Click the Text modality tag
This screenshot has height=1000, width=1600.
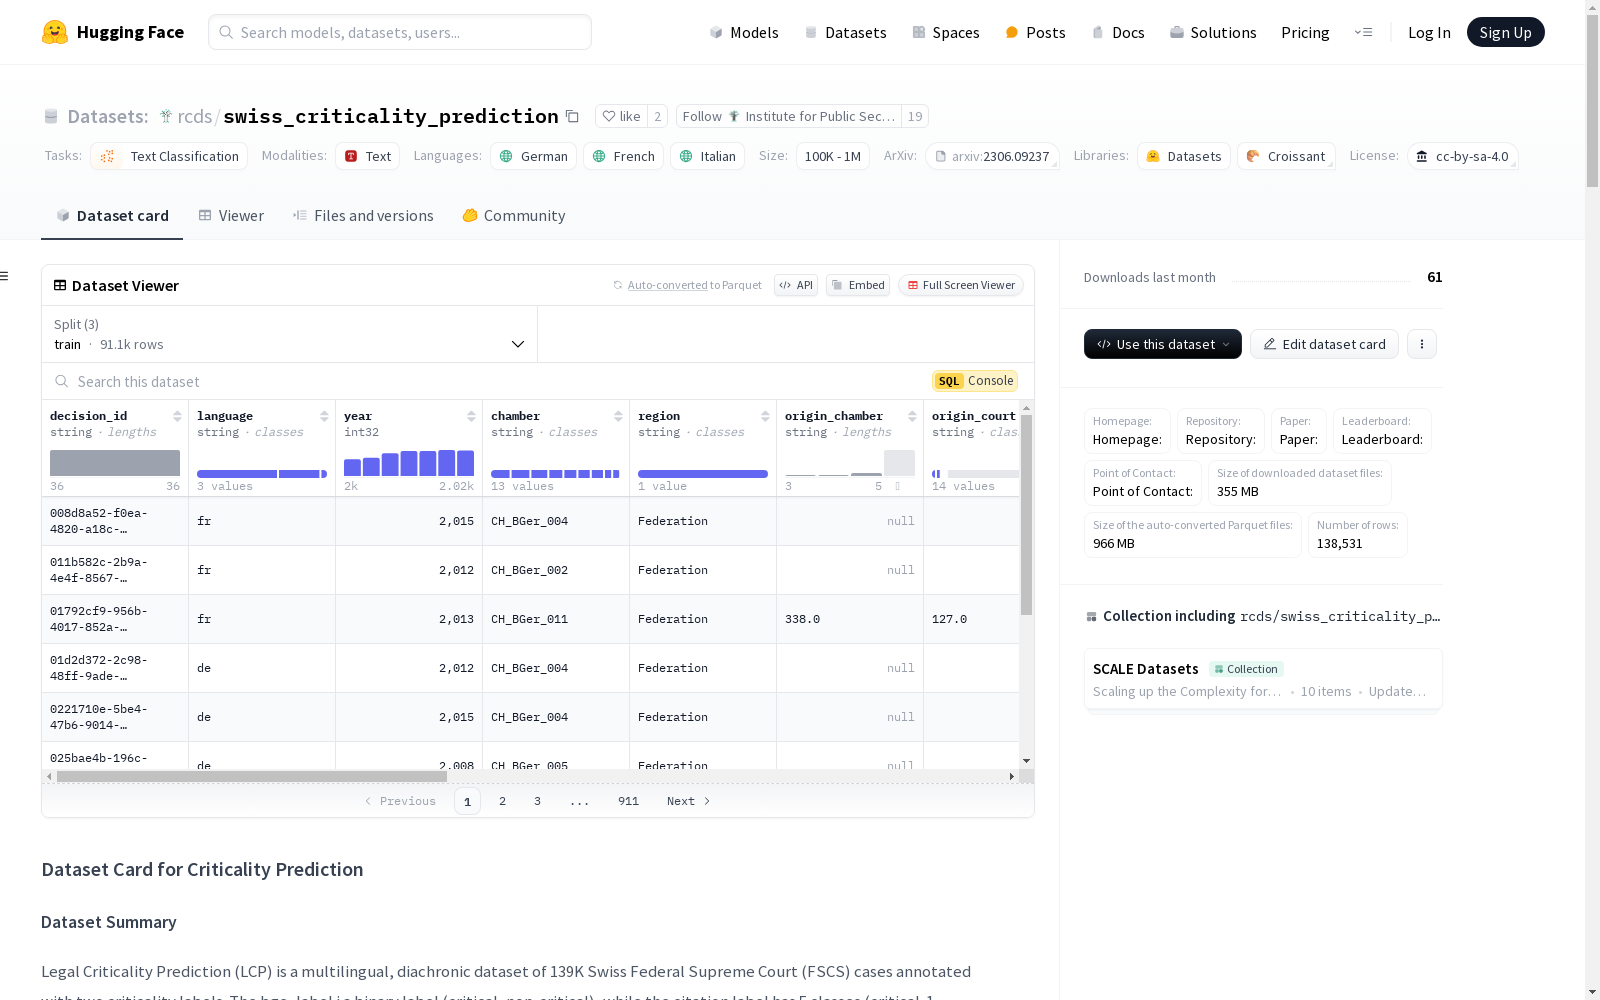(367, 156)
